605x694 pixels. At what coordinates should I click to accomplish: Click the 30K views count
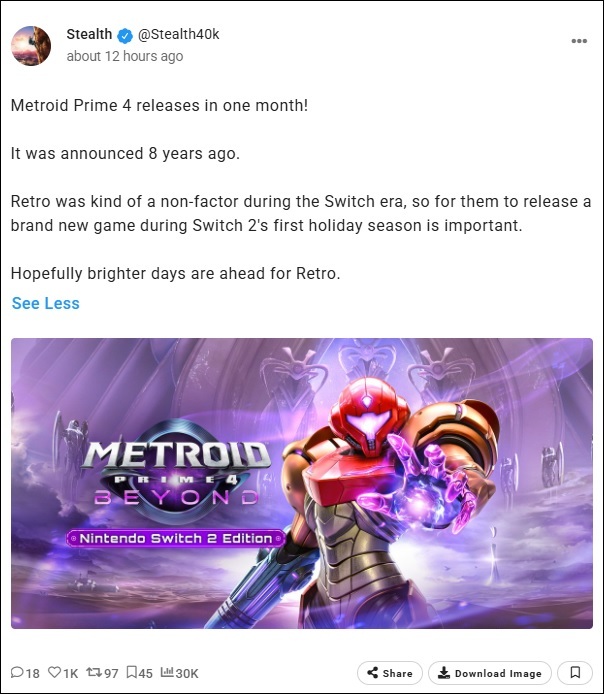coord(187,674)
